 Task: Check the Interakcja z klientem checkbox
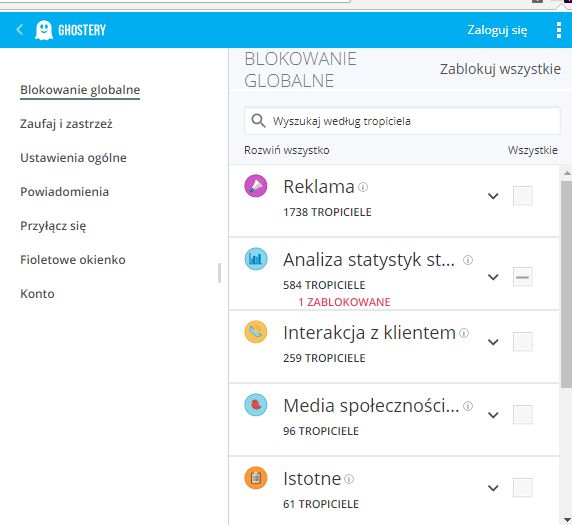(x=522, y=342)
